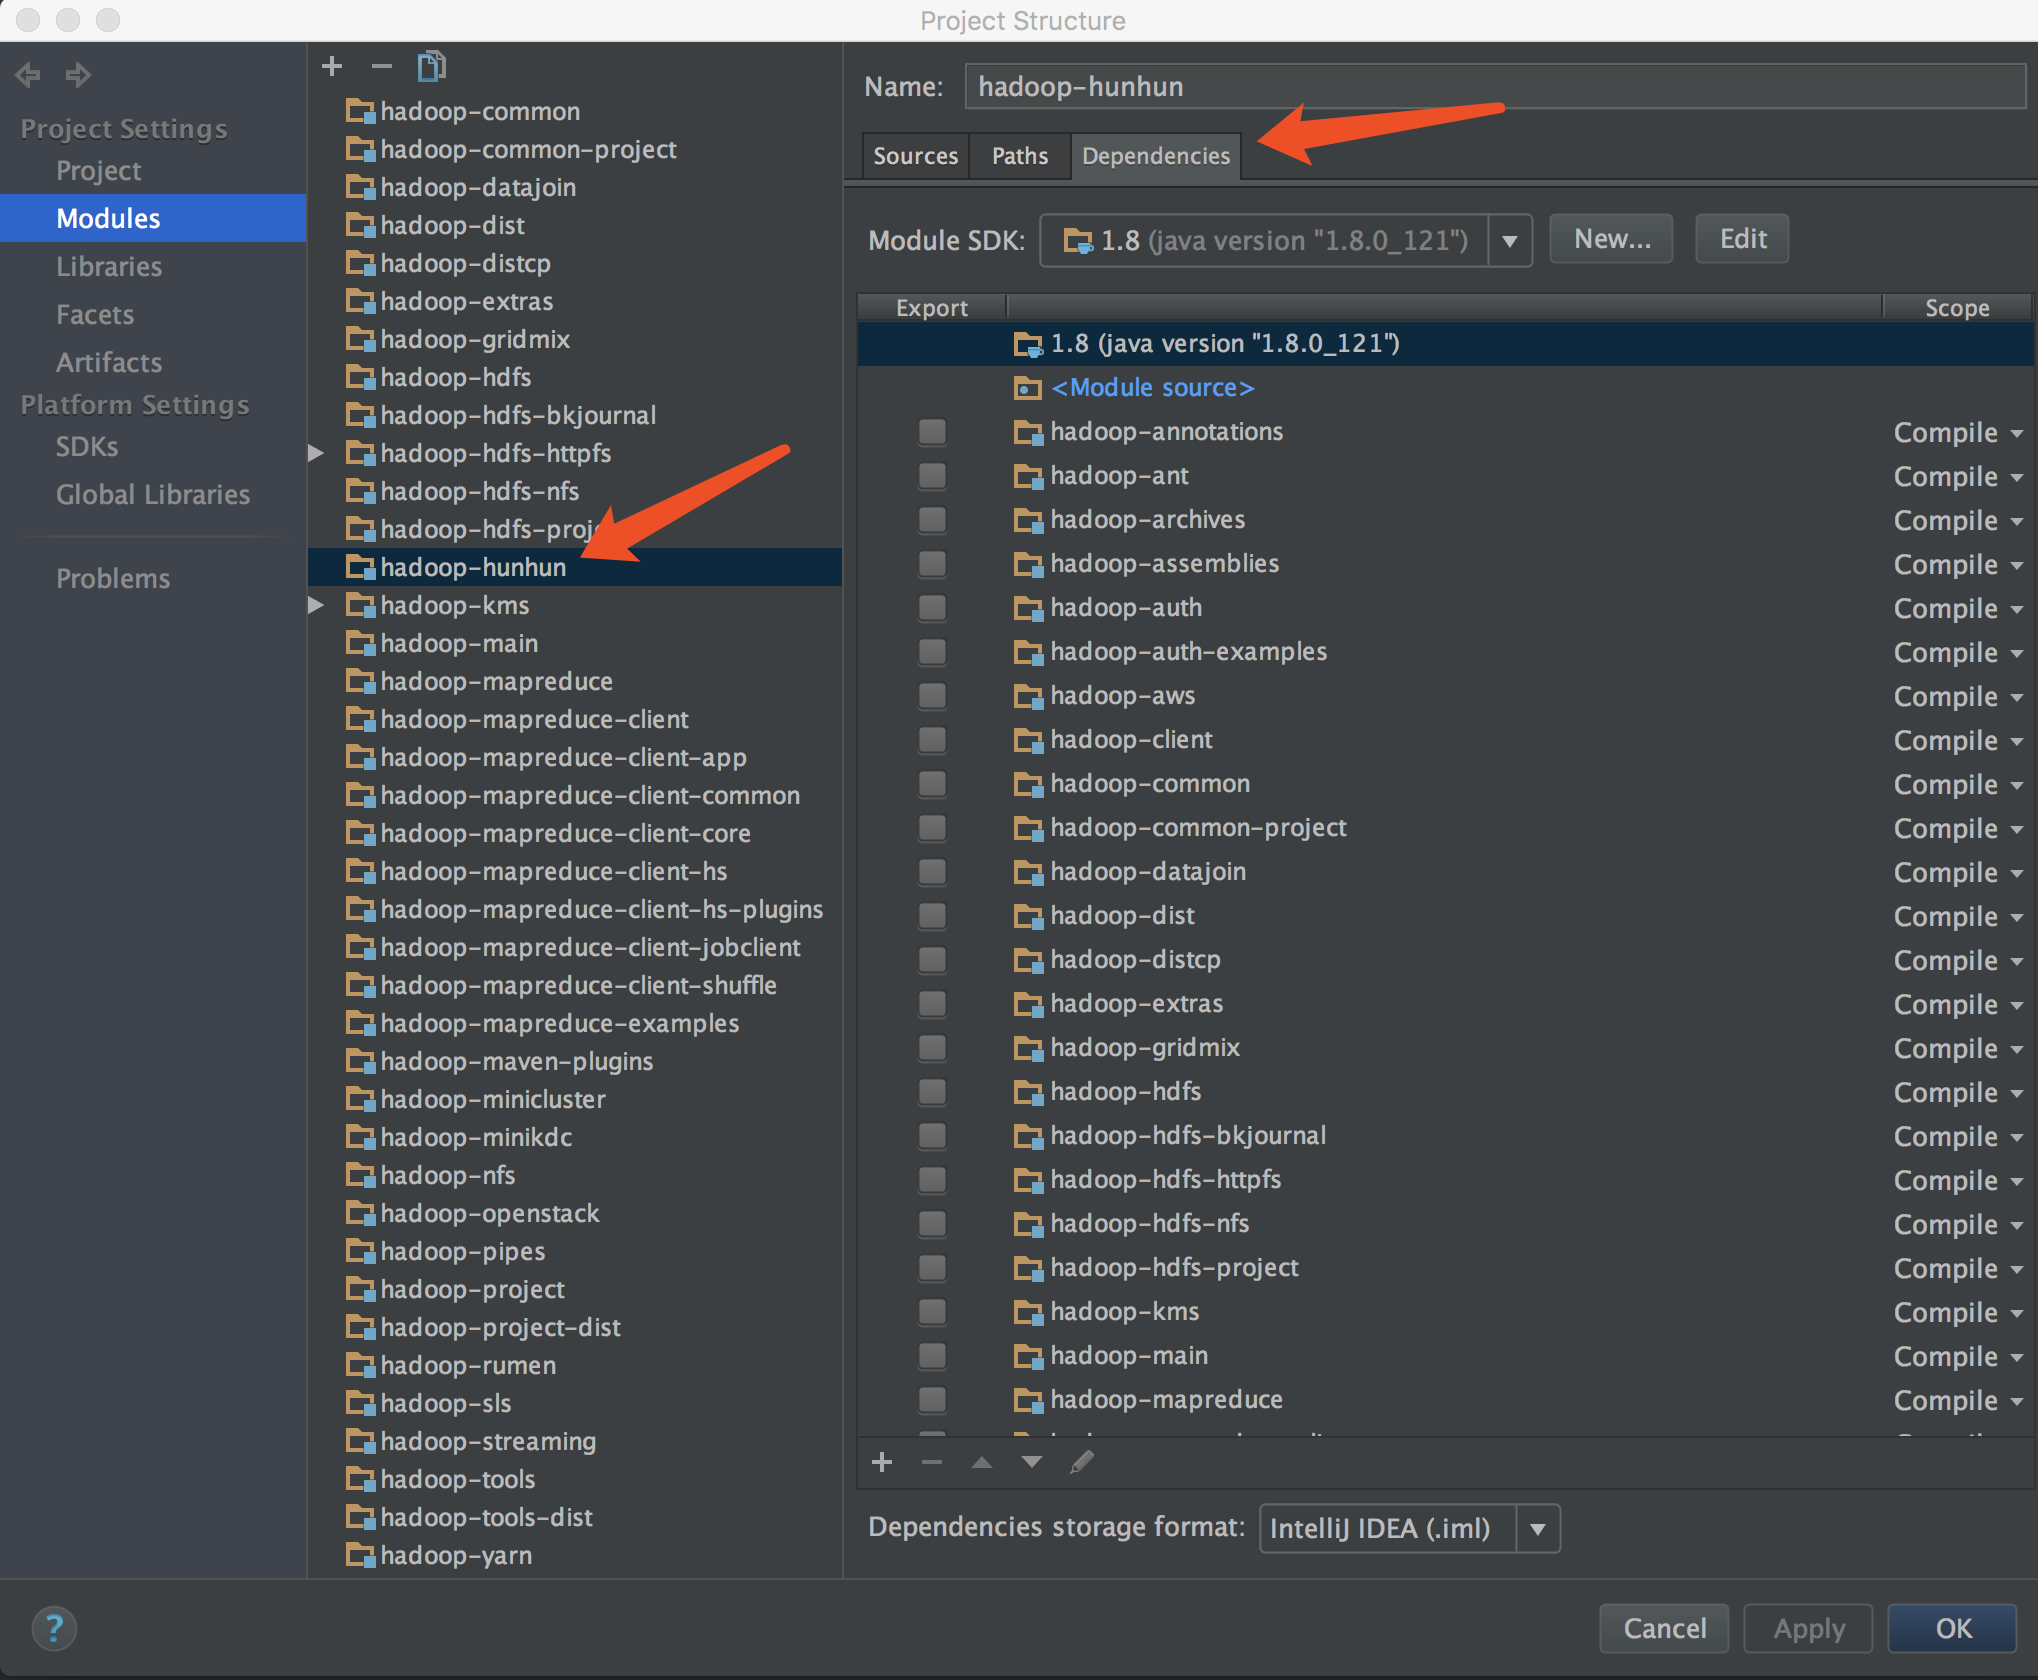Click the add module plus icon

[x=332, y=66]
